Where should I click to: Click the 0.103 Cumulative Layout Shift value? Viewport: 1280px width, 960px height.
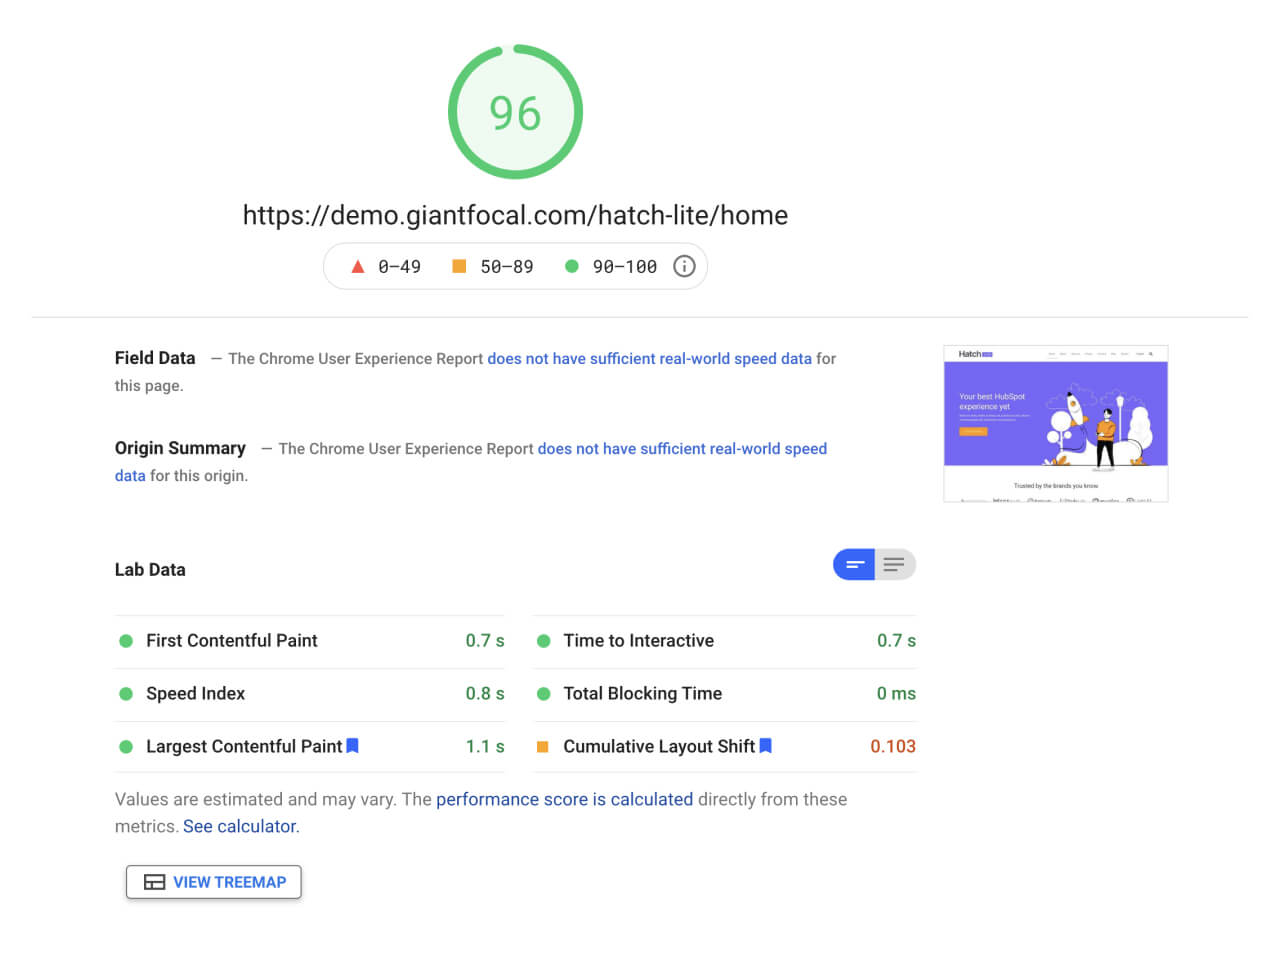click(x=893, y=746)
